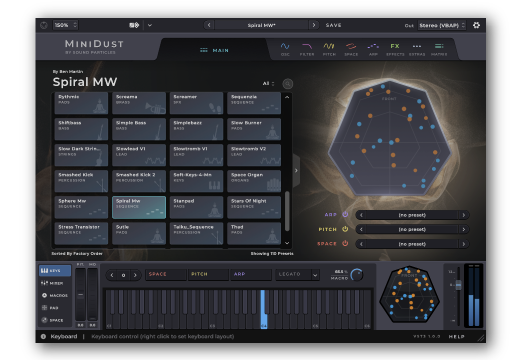Toggle the PITCH power button
This screenshot has height=362, width=522.
pyautogui.click(x=345, y=229)
